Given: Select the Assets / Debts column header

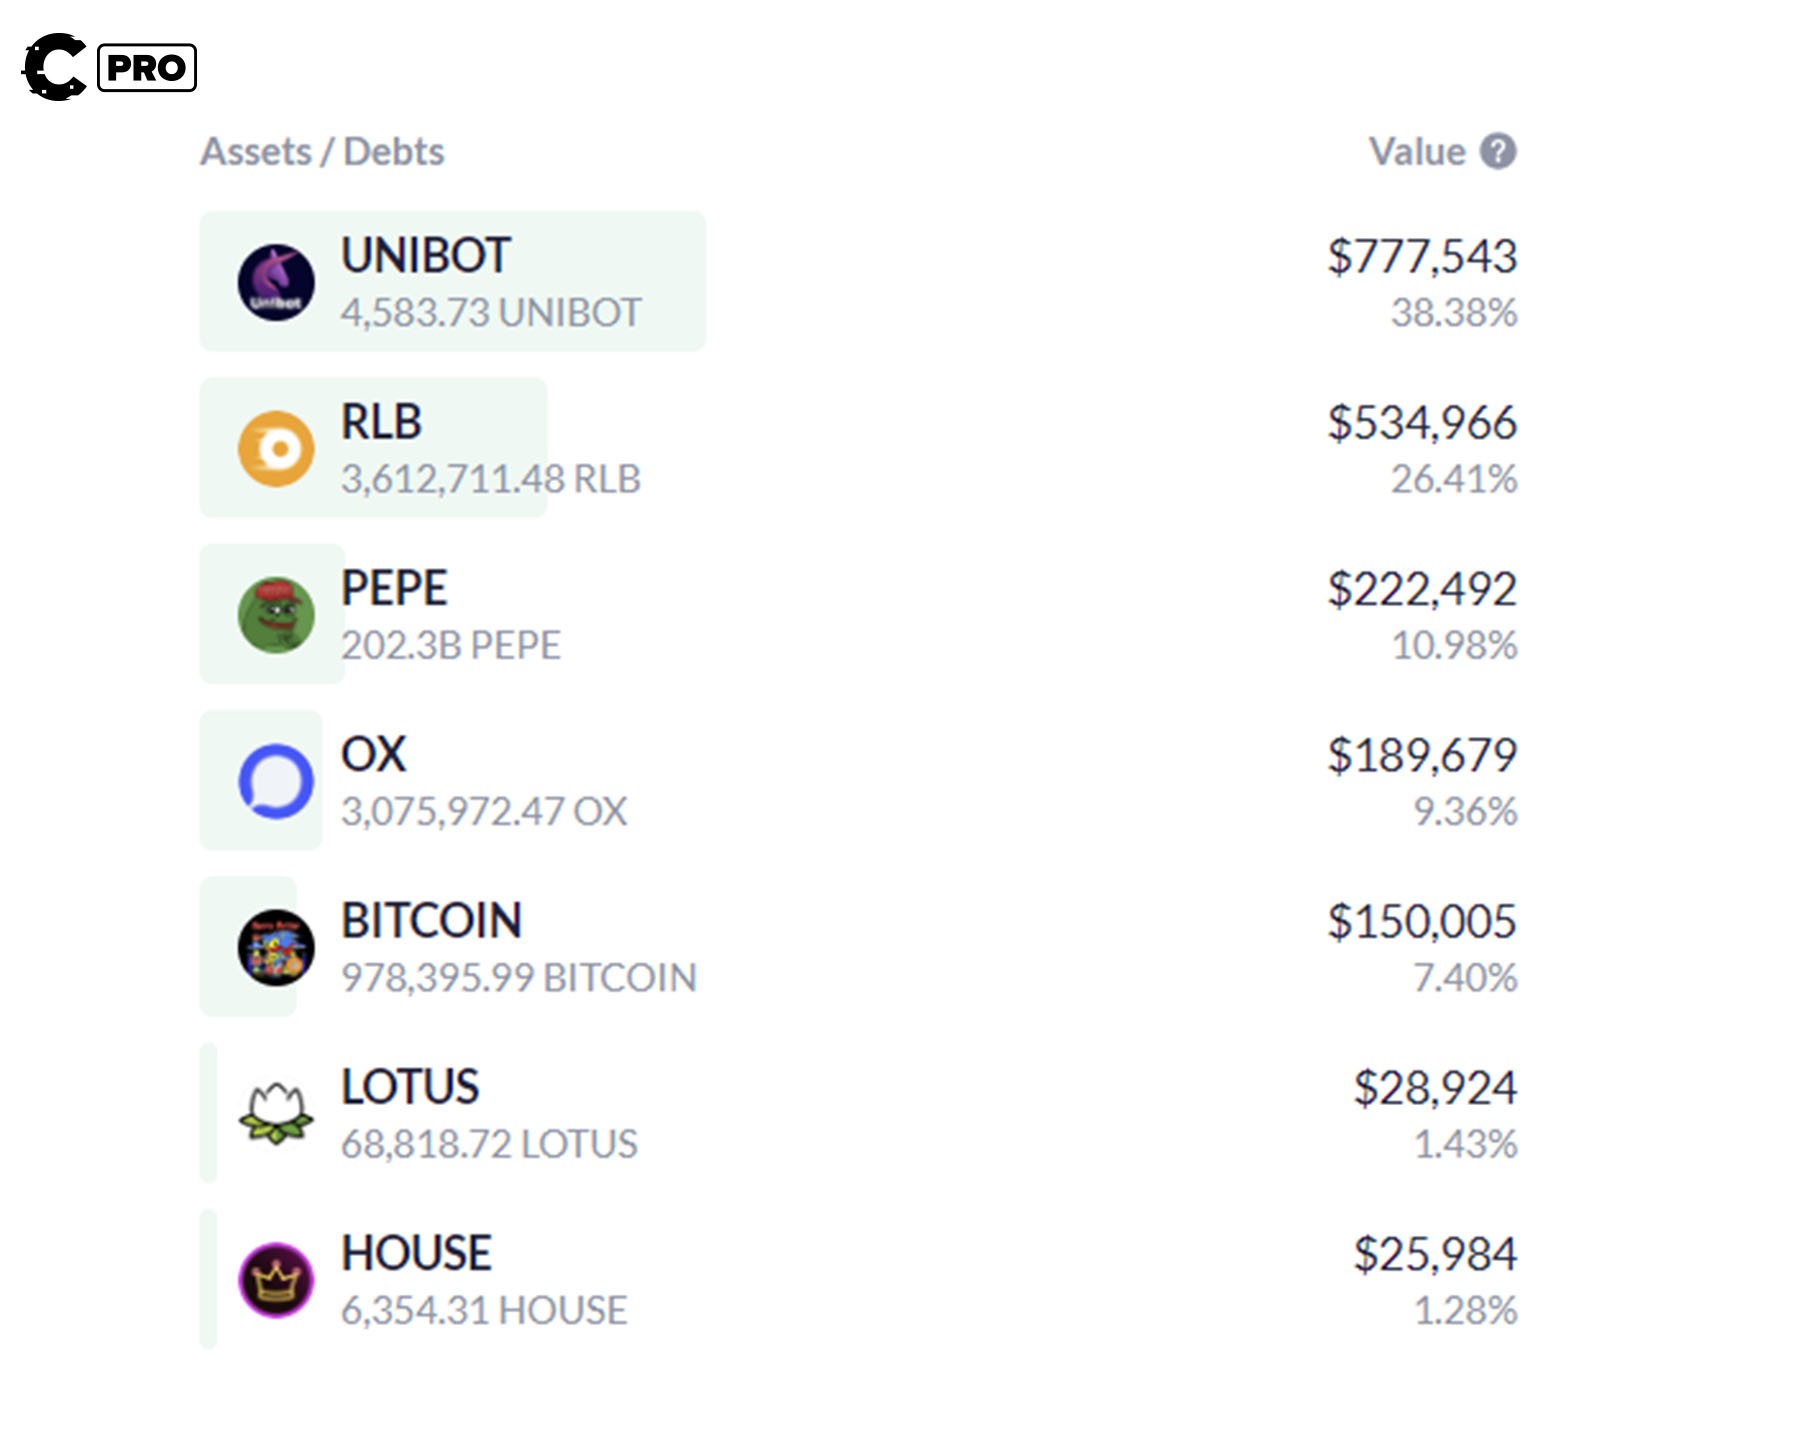Looking at the screenshot, I should 322,152.
